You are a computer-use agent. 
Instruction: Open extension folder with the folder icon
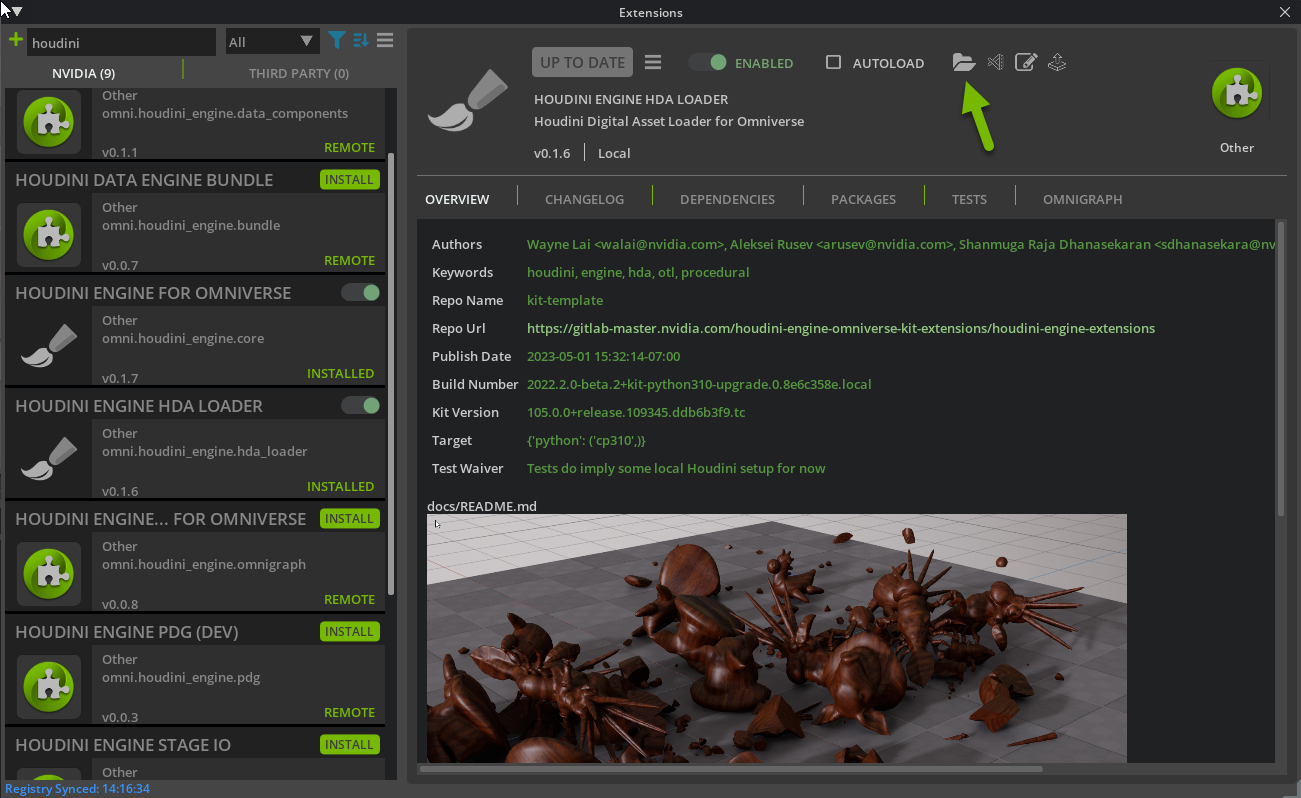coord(964,62)
